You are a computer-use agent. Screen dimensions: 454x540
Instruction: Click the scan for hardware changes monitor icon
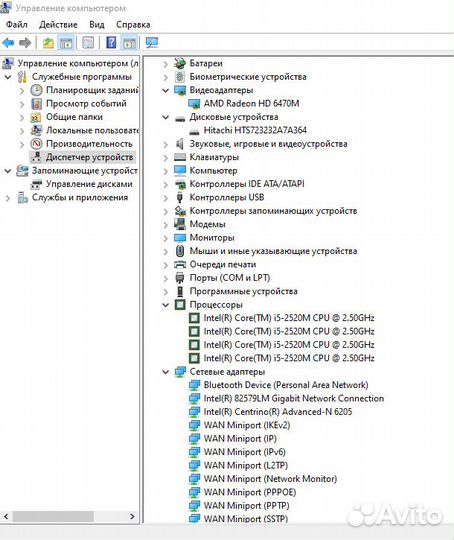[152, 43]
